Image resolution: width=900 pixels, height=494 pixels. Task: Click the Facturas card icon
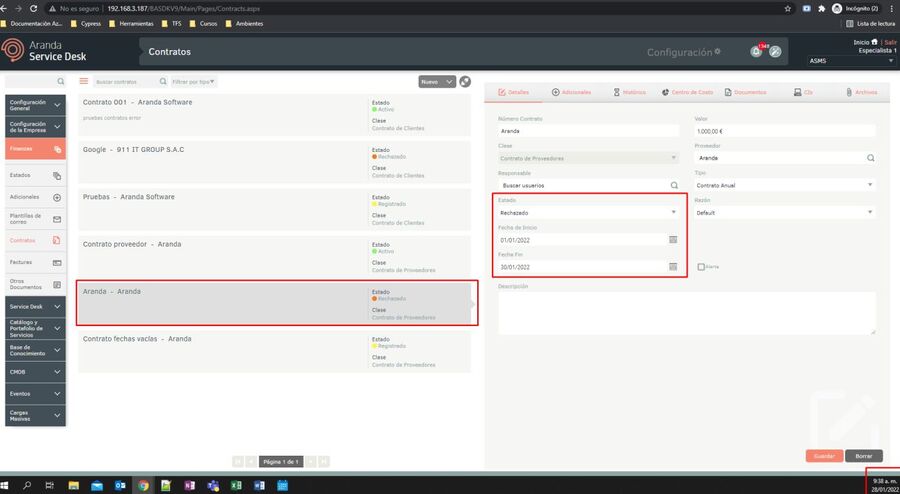click(x=57, y=263)
